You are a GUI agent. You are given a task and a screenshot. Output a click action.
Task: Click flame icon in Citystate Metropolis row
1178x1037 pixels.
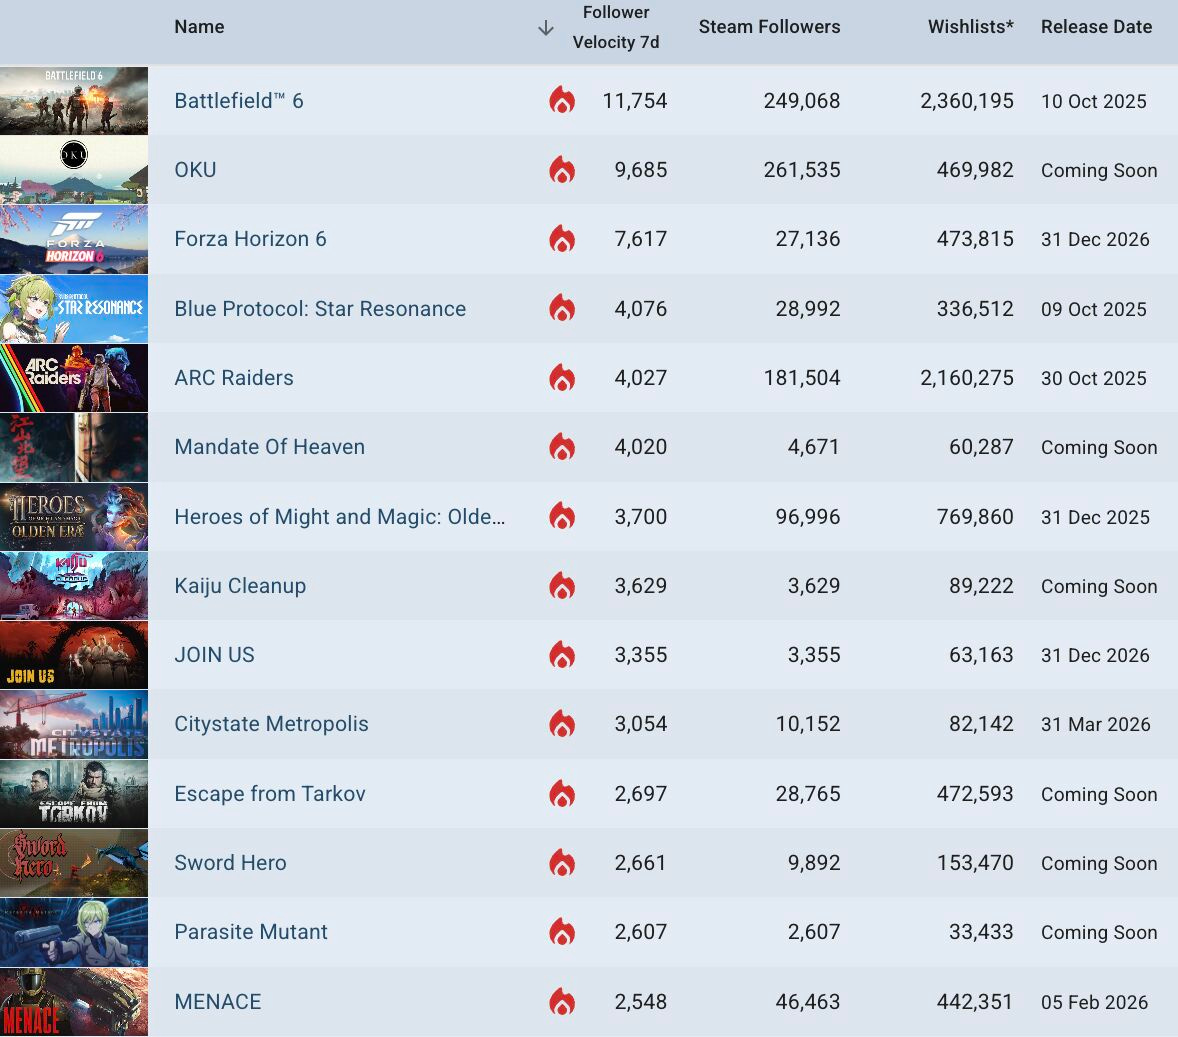[562, 724]
